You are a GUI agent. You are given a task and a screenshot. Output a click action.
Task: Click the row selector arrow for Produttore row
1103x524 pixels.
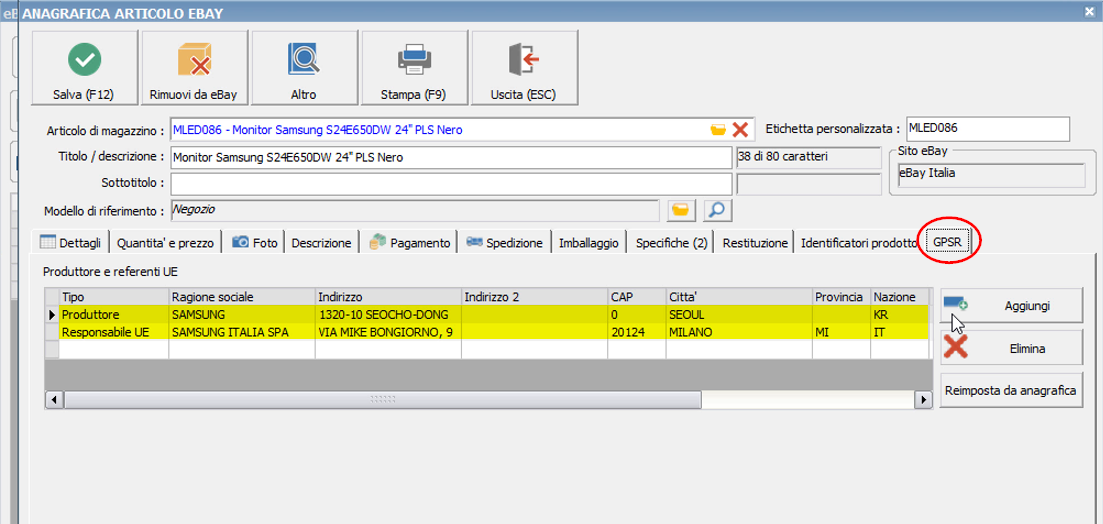point(52,314)
